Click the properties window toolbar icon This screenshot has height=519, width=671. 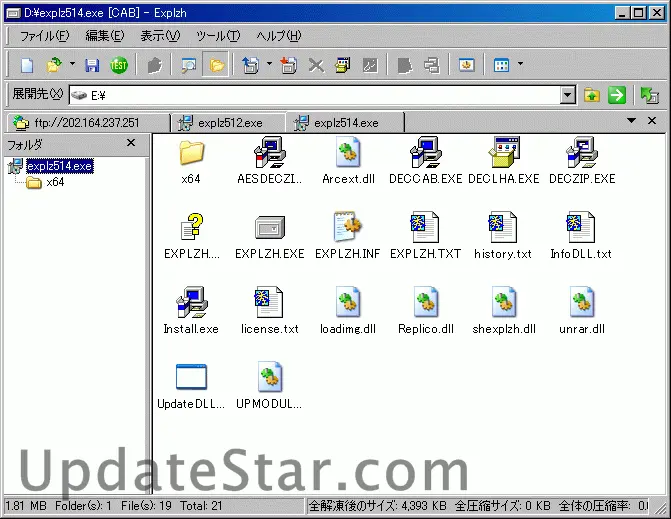pos(342,65)
